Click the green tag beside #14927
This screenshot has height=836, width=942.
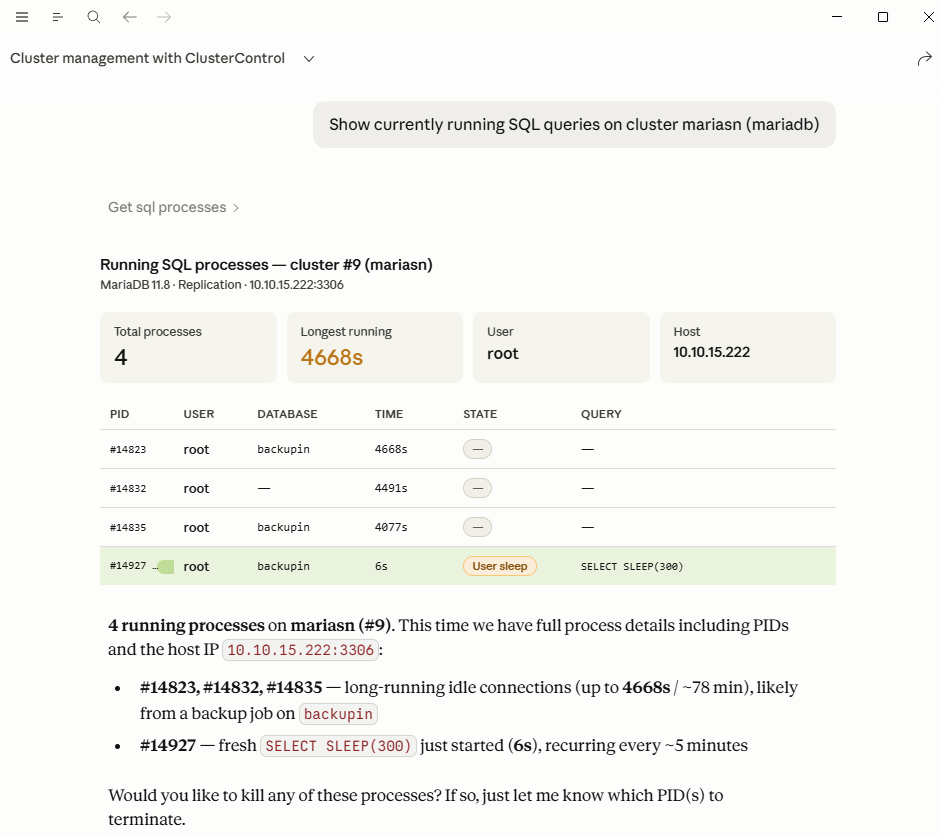[166, 566]
